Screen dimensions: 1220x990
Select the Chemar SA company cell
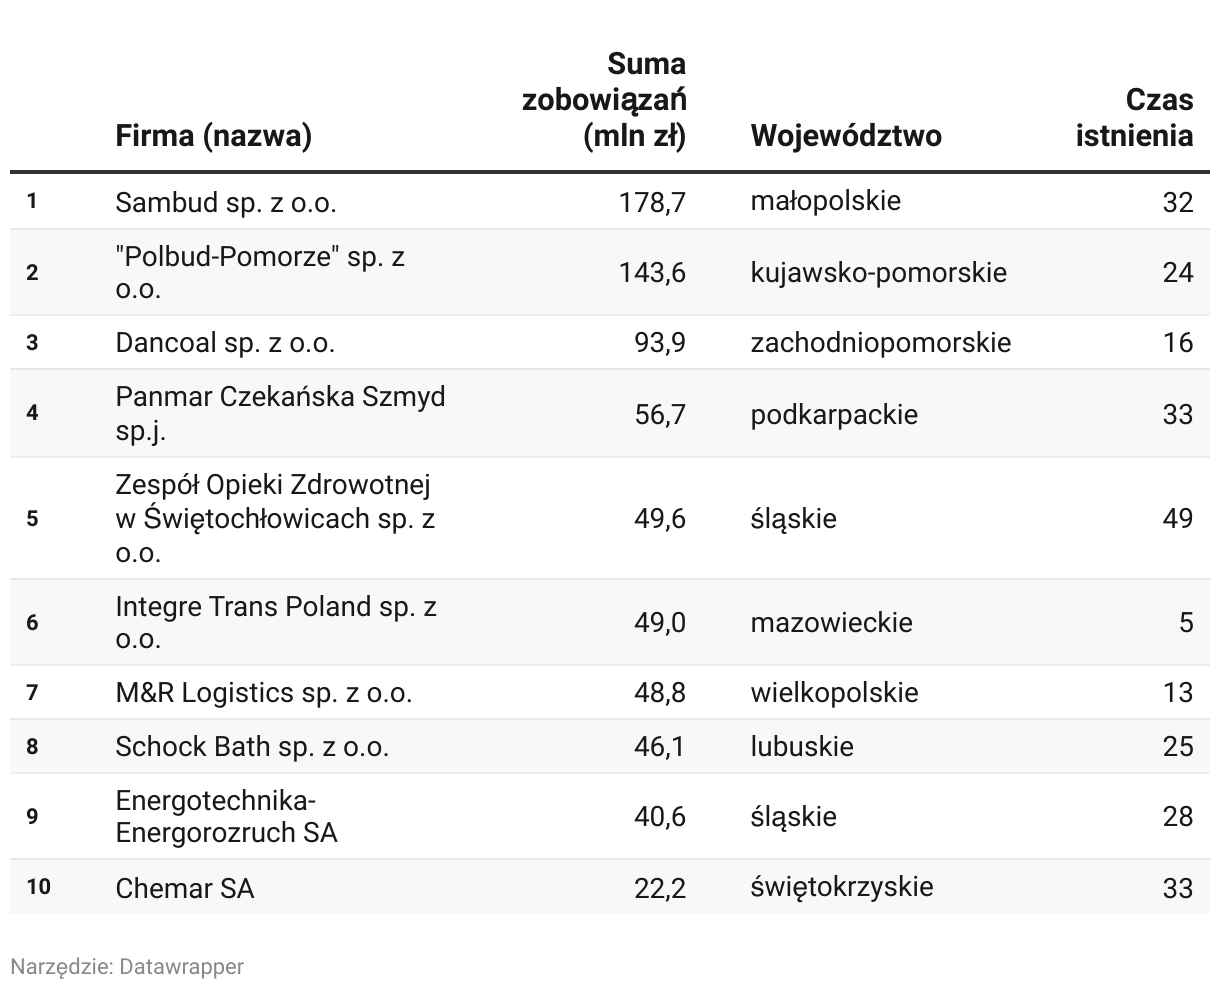click(185, 888)
